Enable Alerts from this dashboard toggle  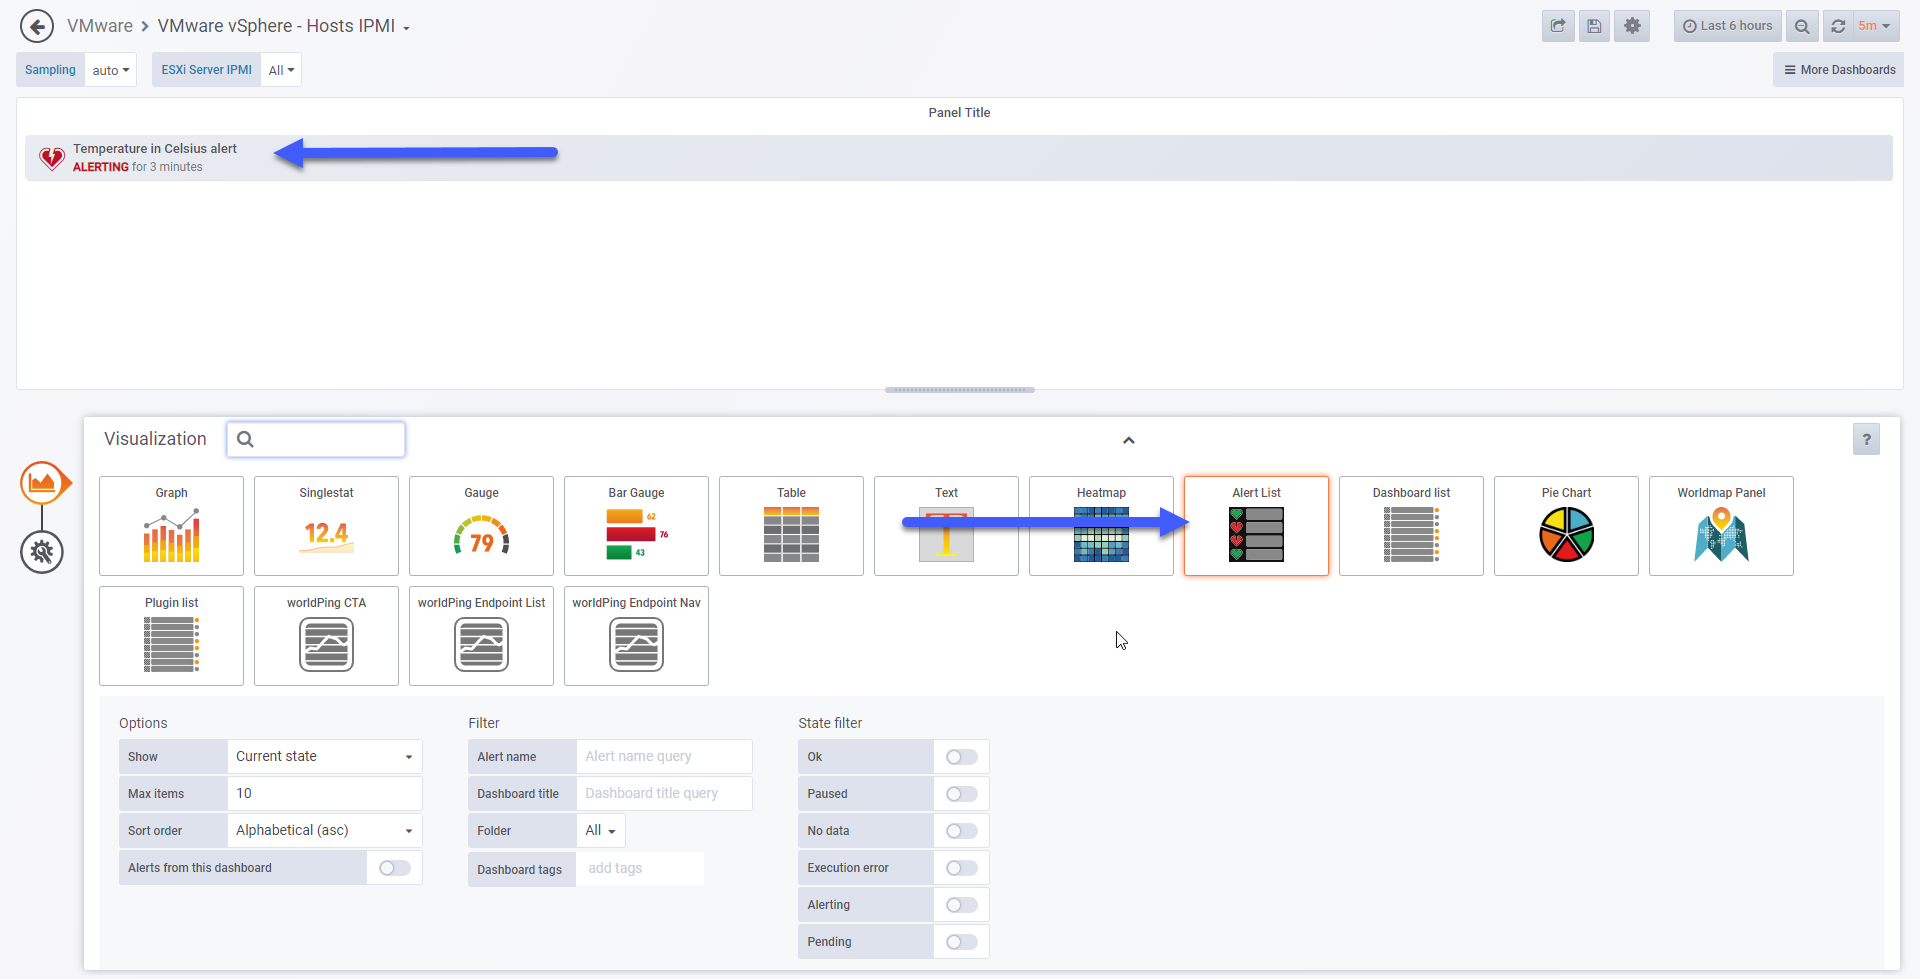click(395, 868)
